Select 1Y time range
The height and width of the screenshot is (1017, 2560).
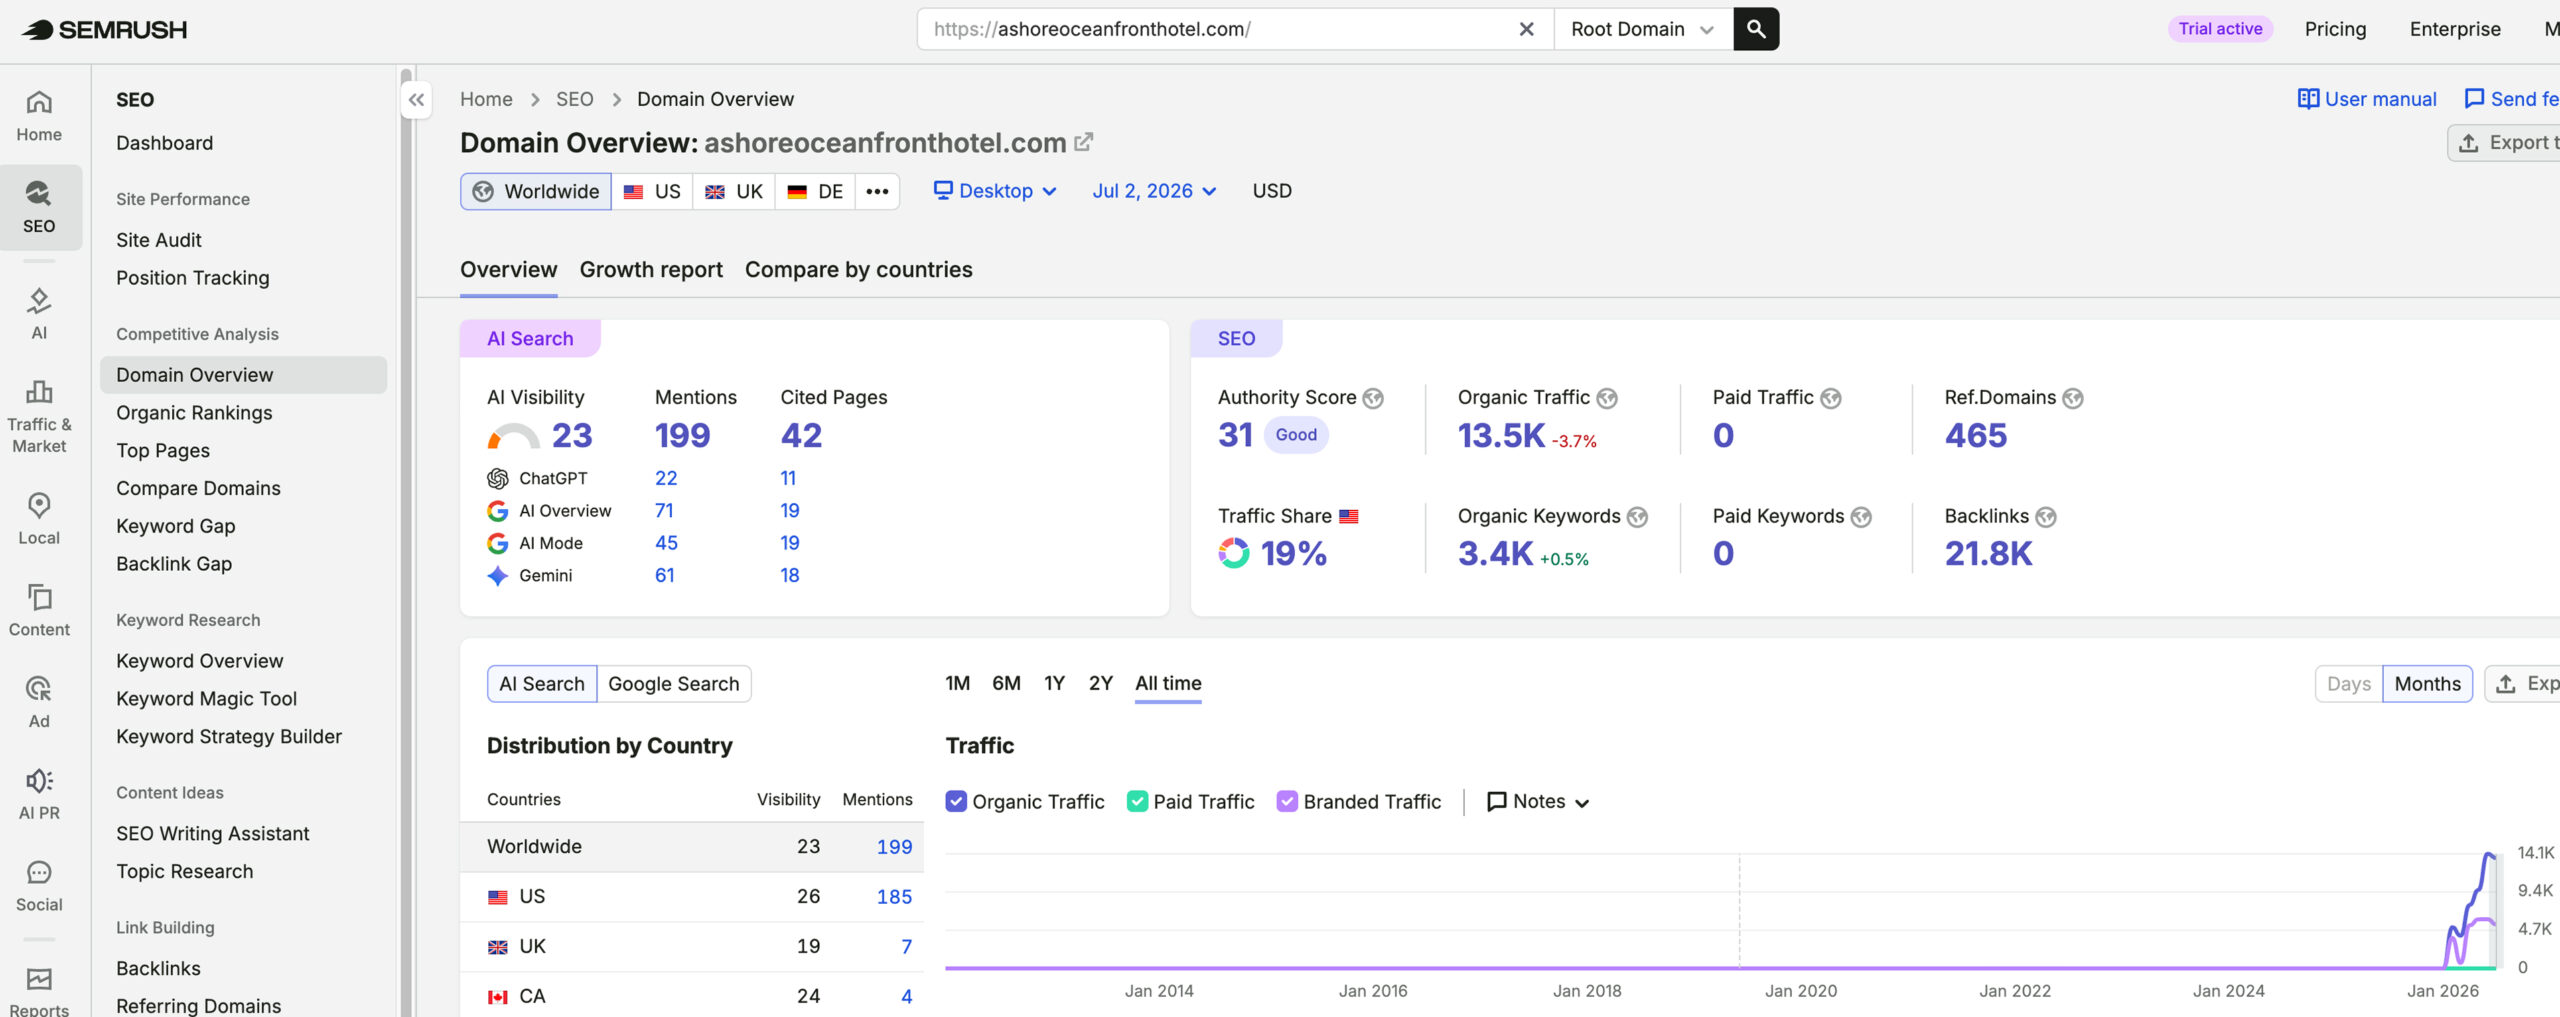pyautogui.click(x=1054, y=684)
